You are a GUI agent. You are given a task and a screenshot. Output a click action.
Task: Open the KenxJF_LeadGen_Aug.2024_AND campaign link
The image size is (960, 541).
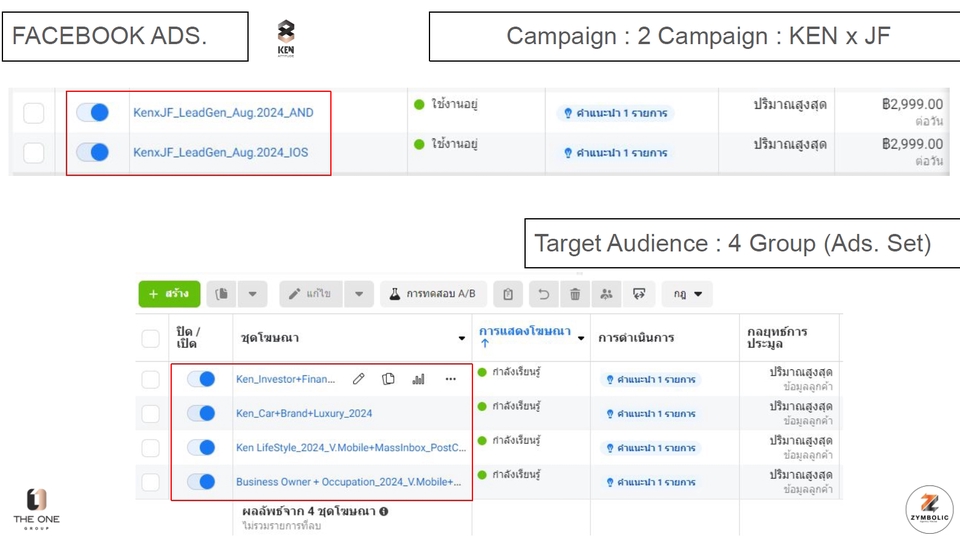point(223,113)
